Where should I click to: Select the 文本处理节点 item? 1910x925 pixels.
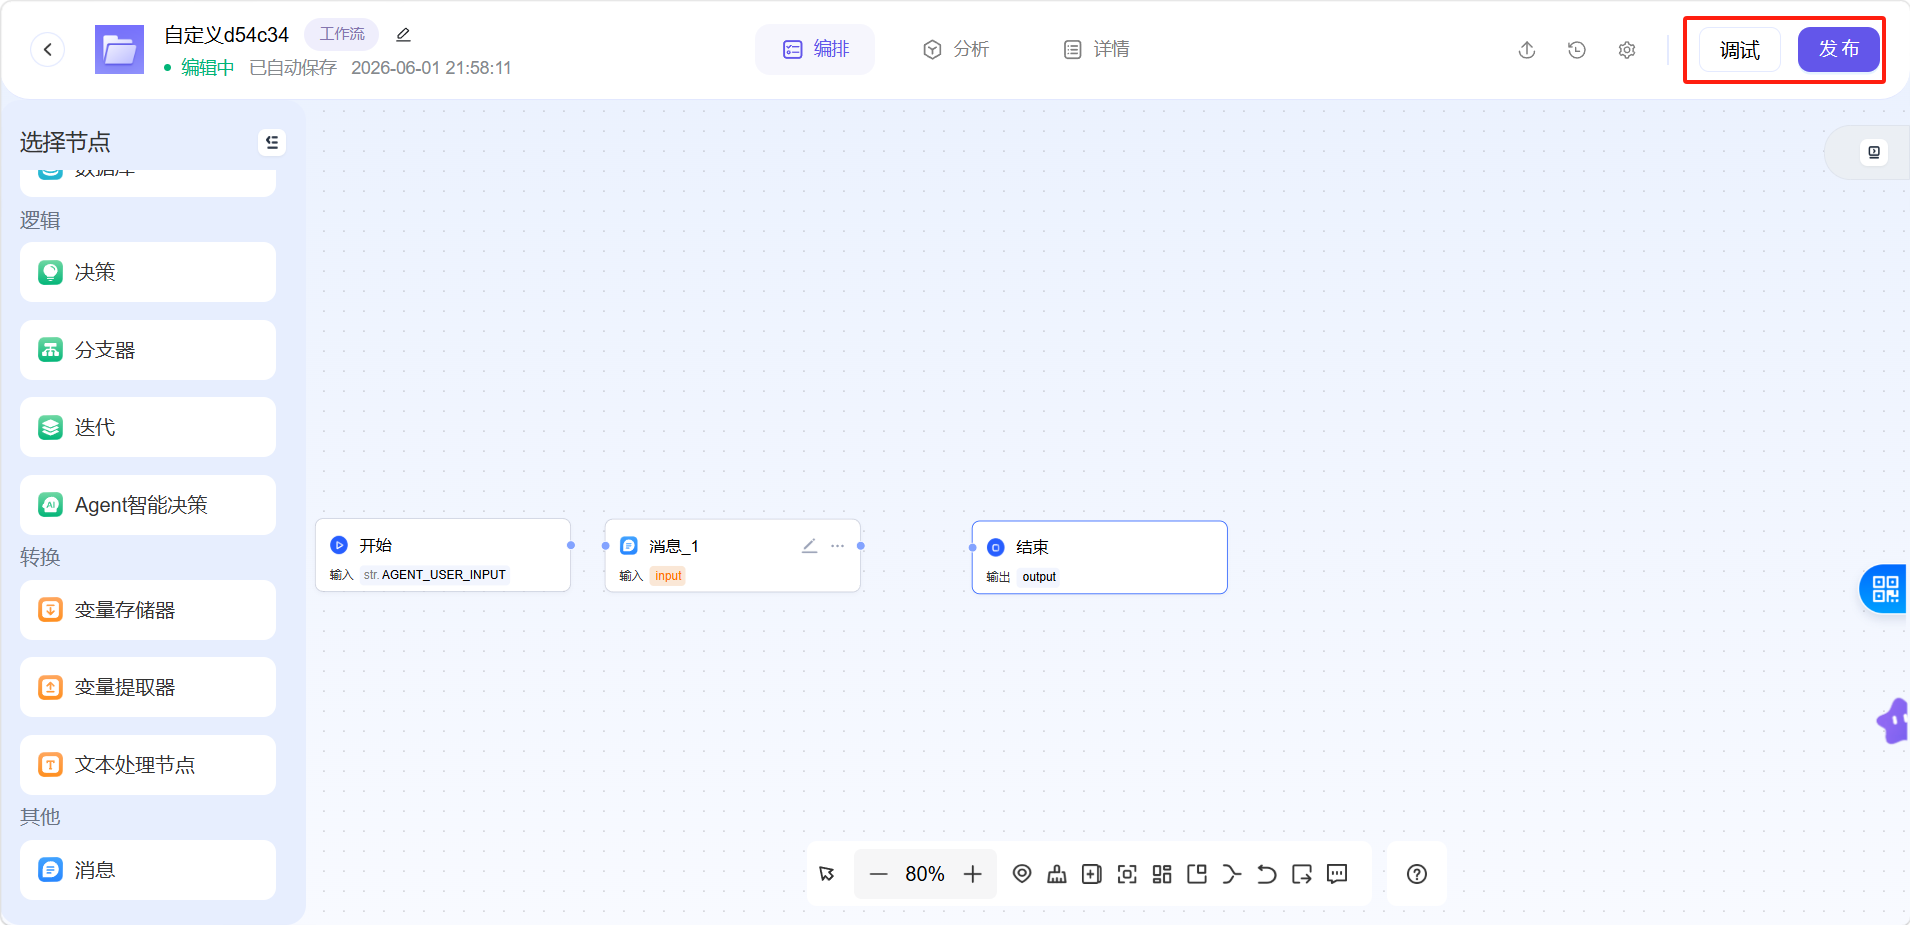point(148,765)
